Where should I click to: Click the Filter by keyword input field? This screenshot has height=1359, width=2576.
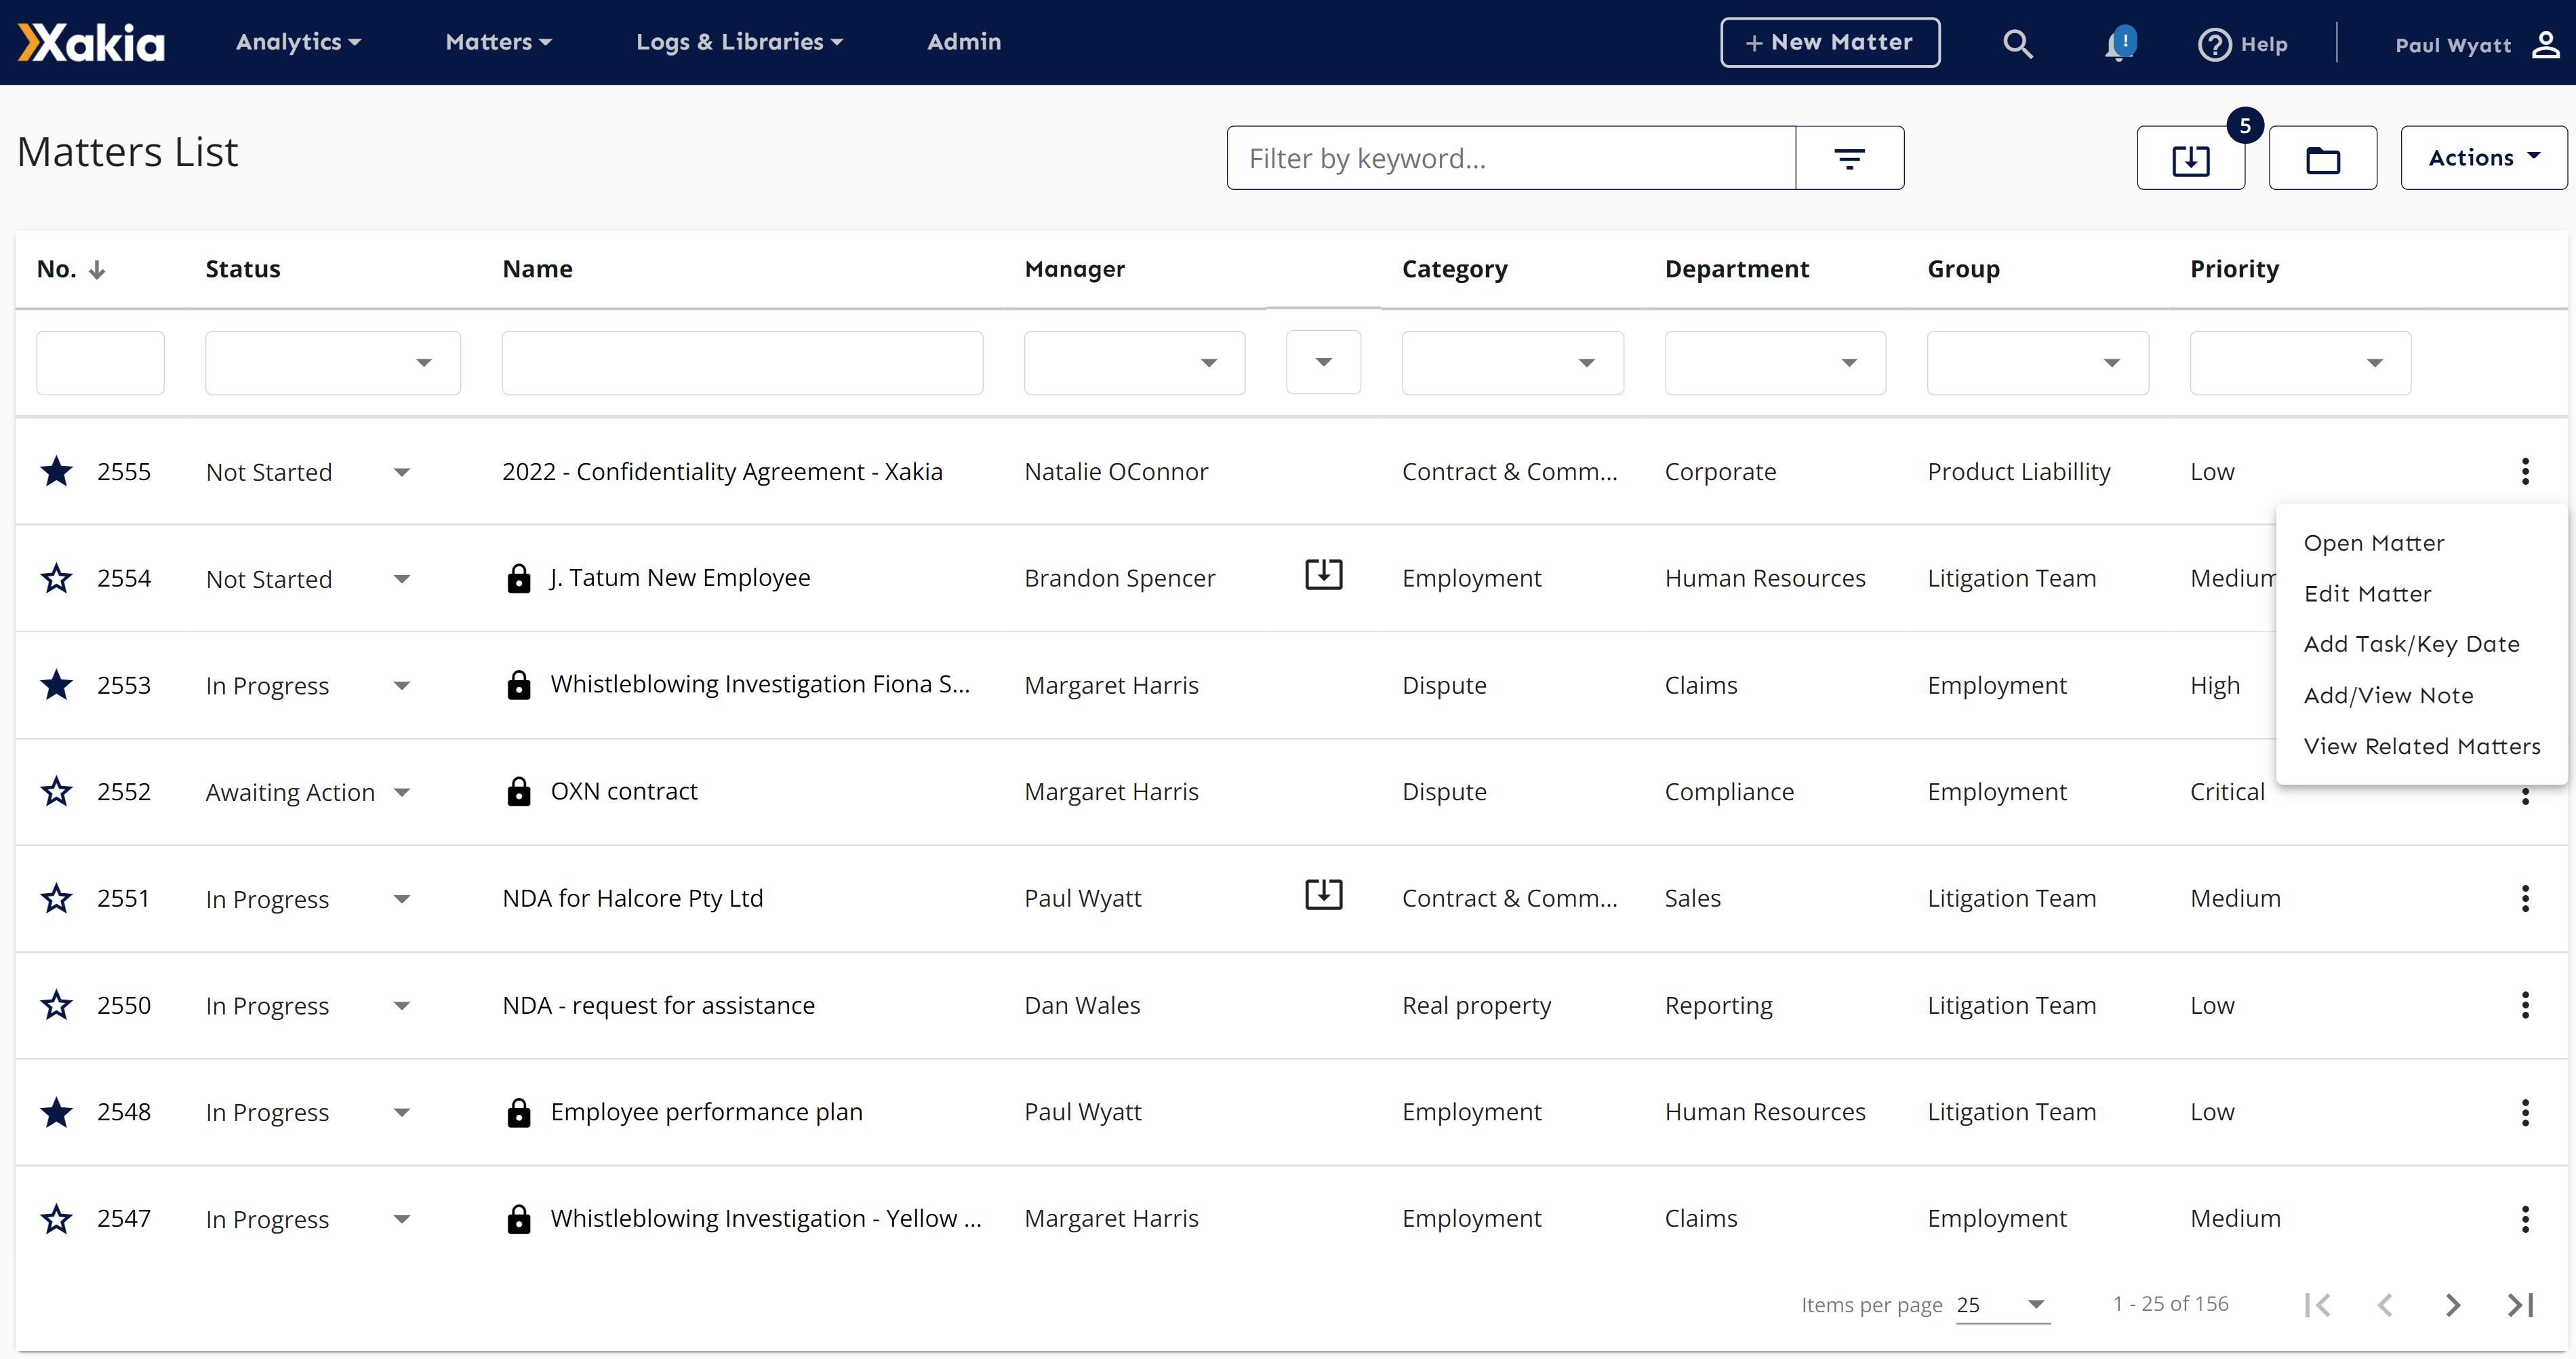pyautogui.click(x=1511, y=157)
